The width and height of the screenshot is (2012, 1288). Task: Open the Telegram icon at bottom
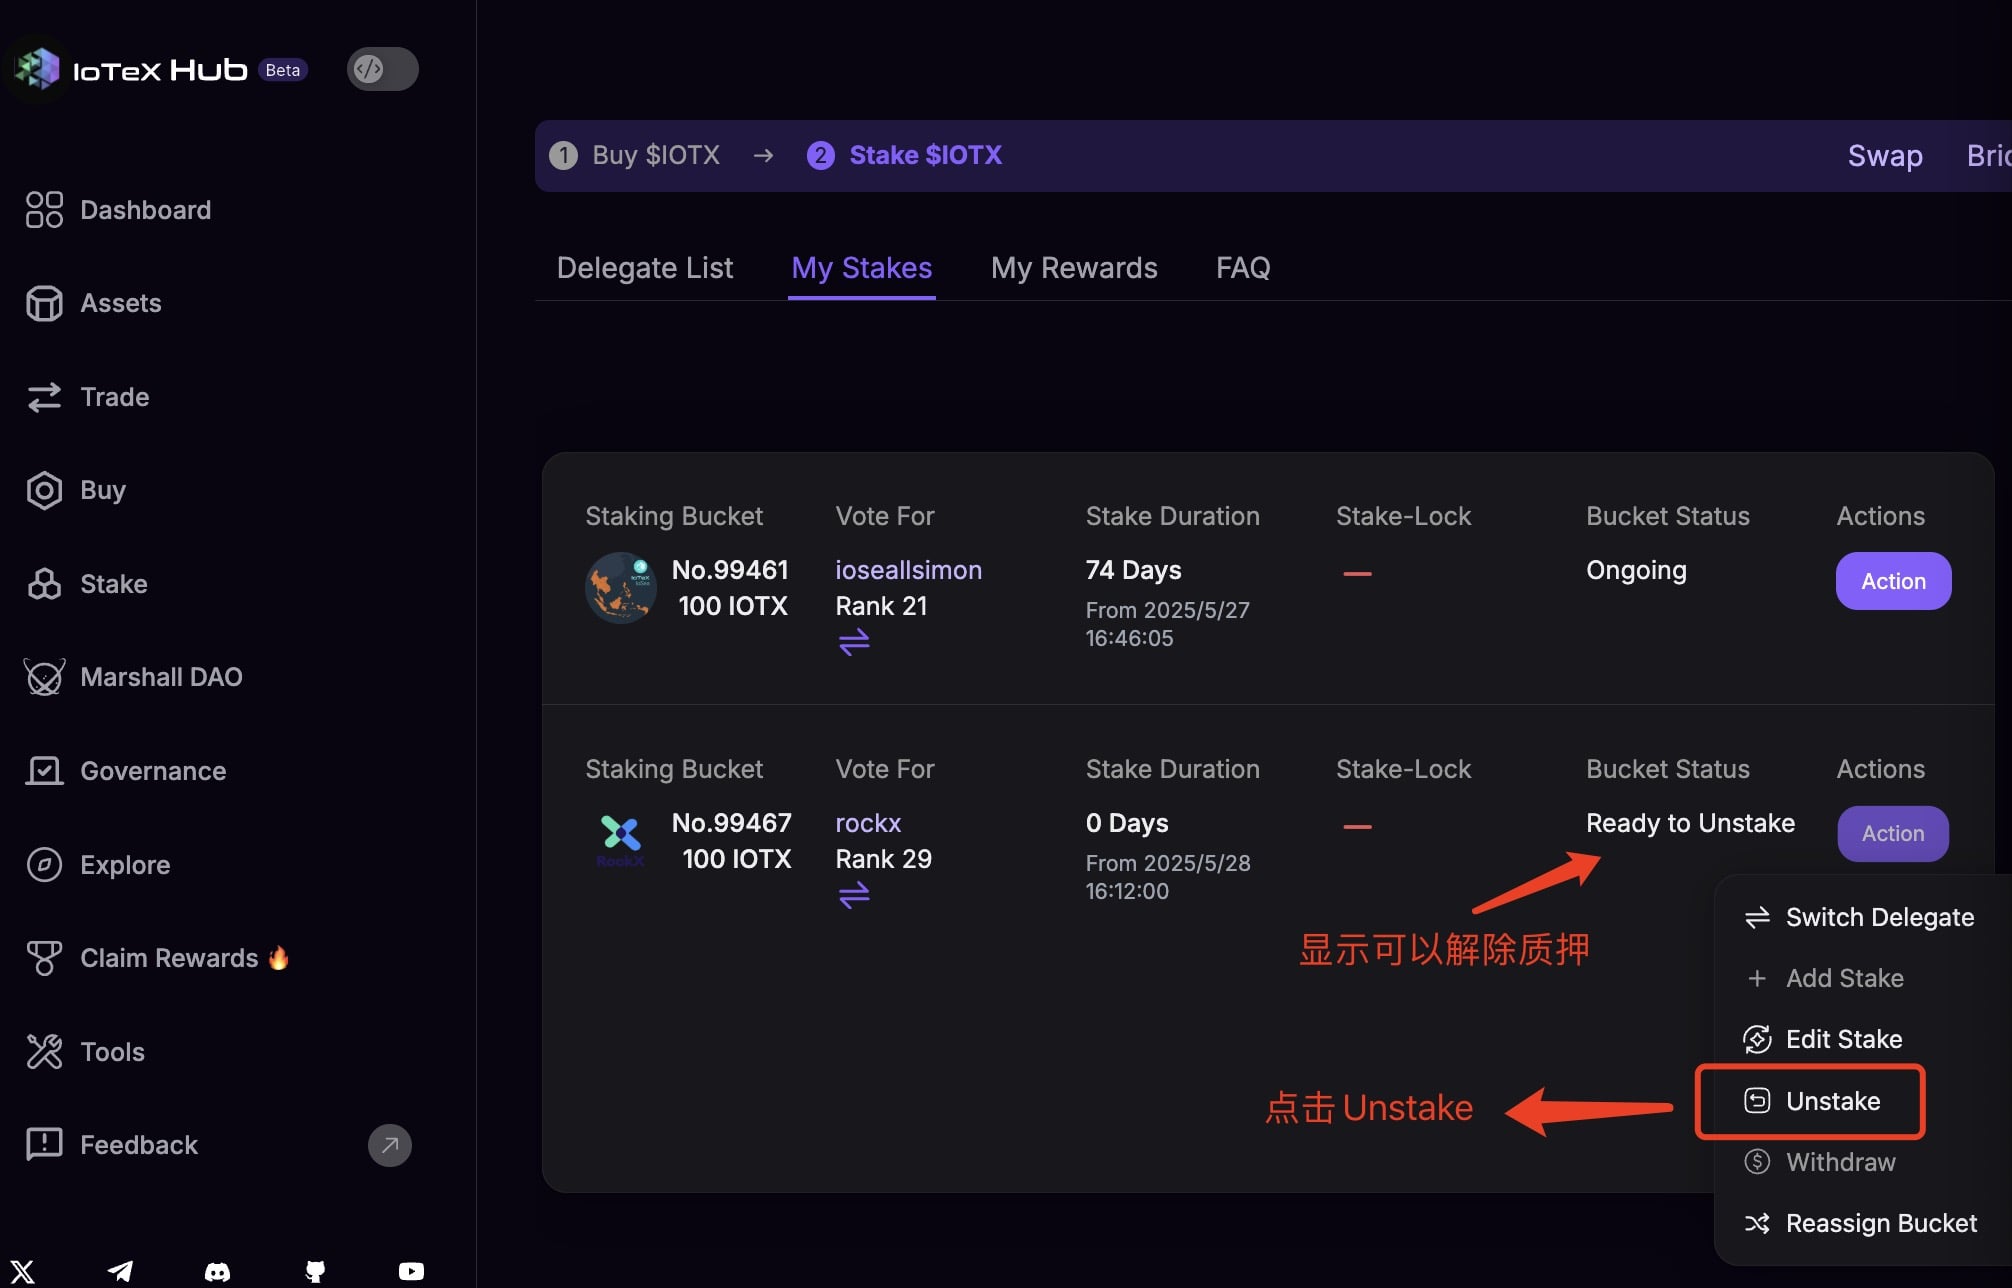pos(120,1271)
